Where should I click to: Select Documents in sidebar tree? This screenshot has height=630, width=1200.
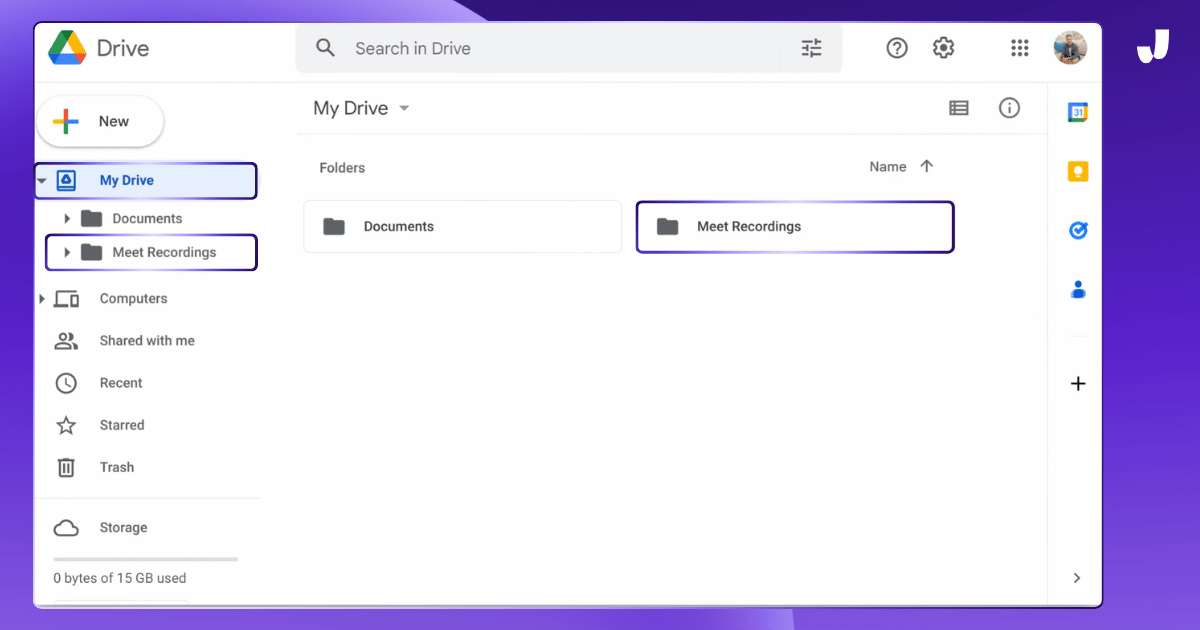(x=146, y=219)
